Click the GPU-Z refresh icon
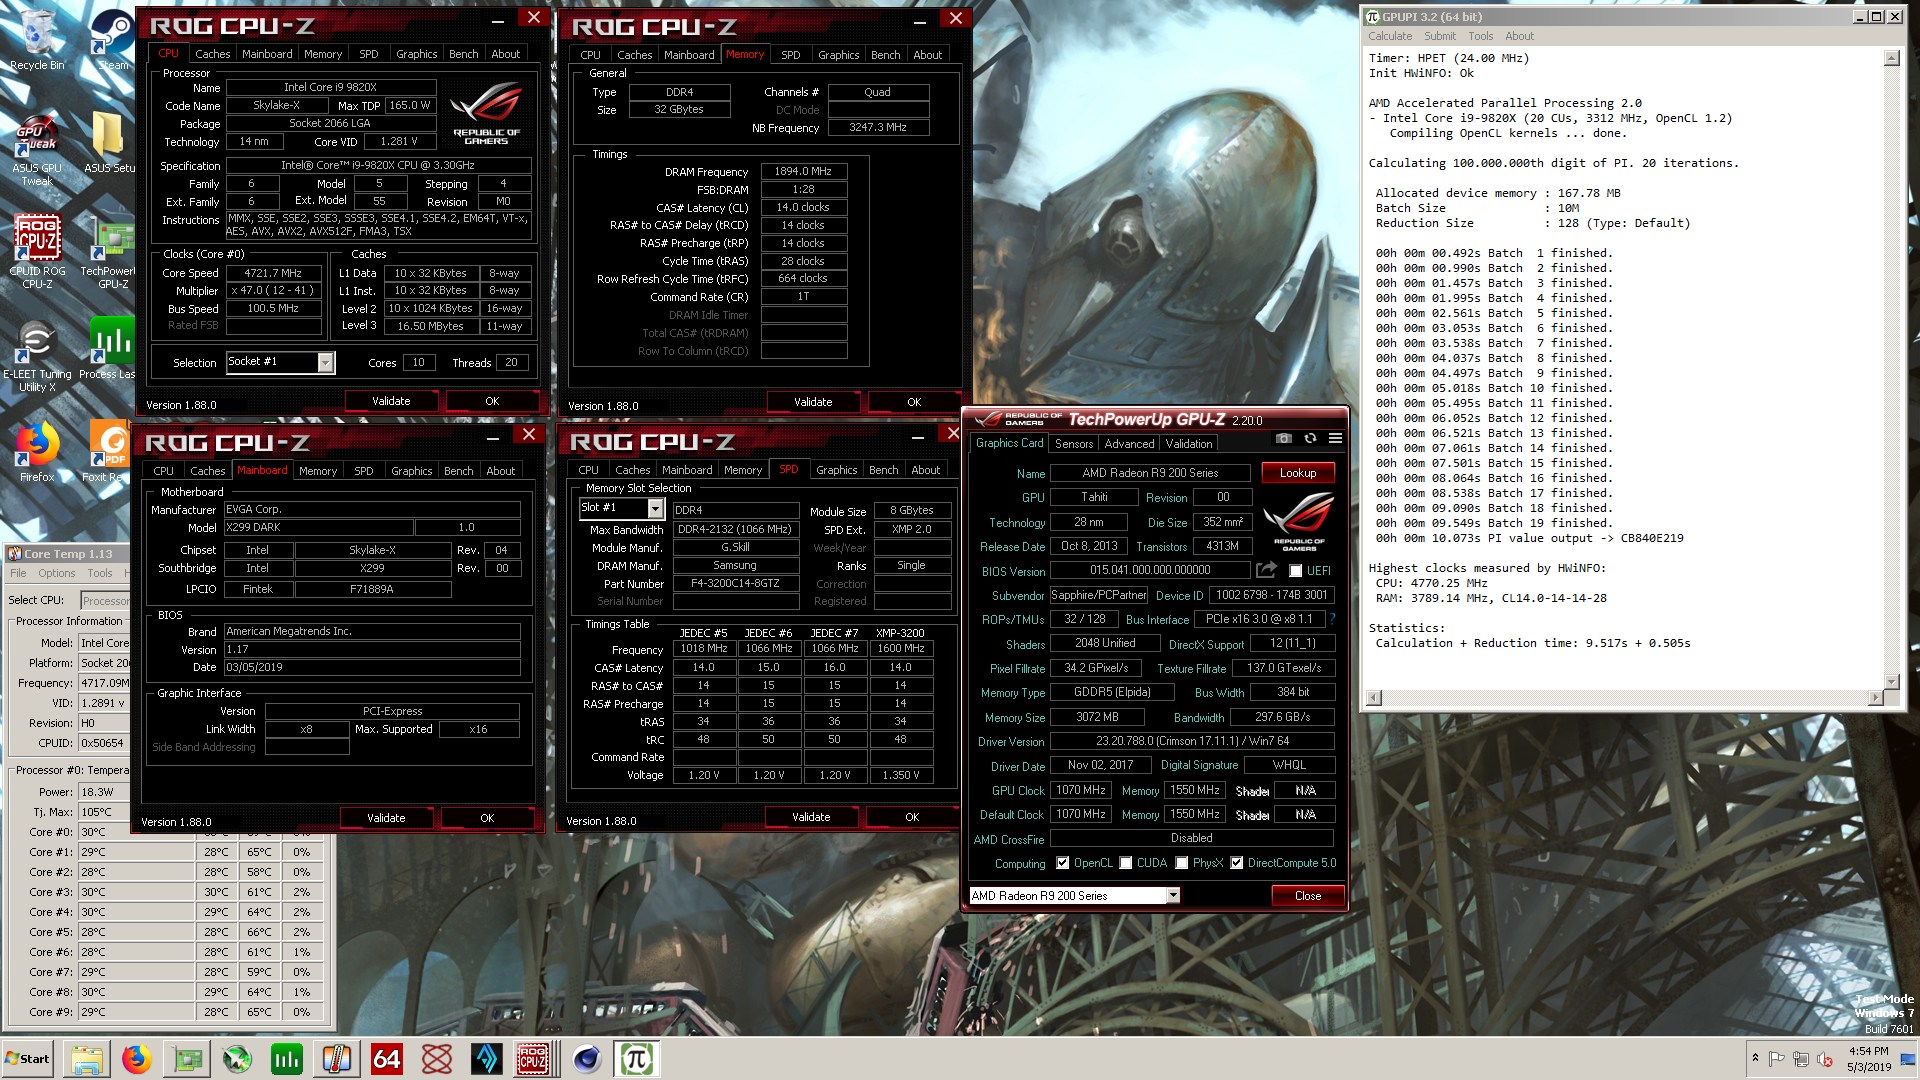Viewport: 1920px width, 1080px height. (1310, 438)
